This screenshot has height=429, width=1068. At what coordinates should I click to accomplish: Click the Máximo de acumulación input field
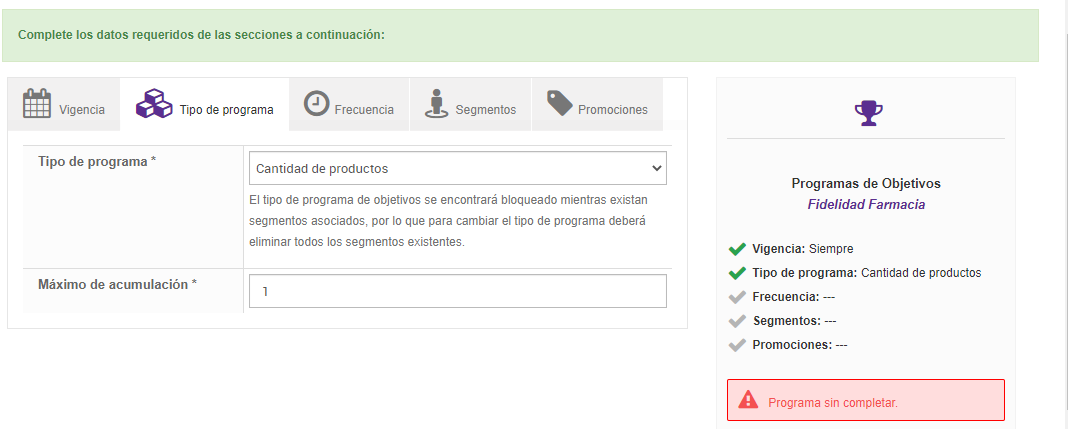coord(457,292)
